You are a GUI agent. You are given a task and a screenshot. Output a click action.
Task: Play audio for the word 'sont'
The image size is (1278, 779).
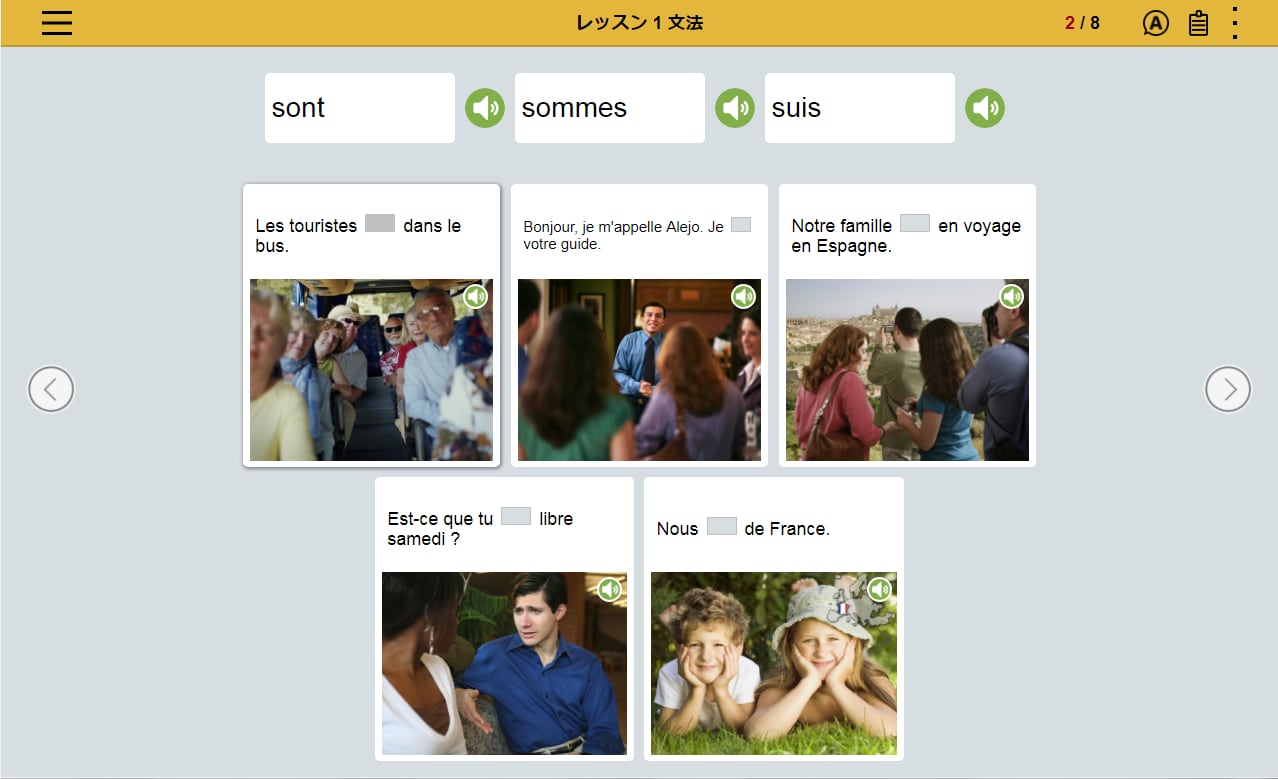click(485, 108)
